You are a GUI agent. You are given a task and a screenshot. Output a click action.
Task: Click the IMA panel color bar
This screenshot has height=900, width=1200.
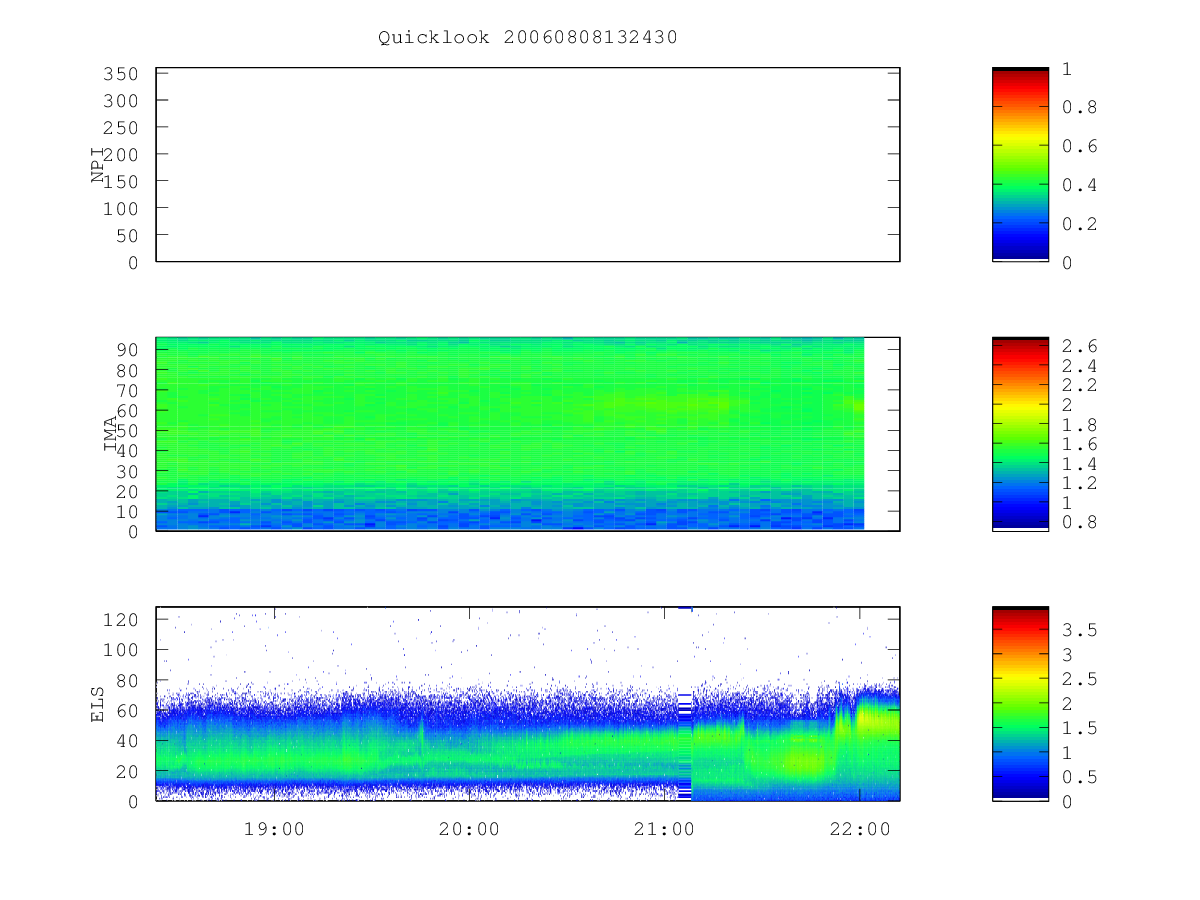point(1020,434)
